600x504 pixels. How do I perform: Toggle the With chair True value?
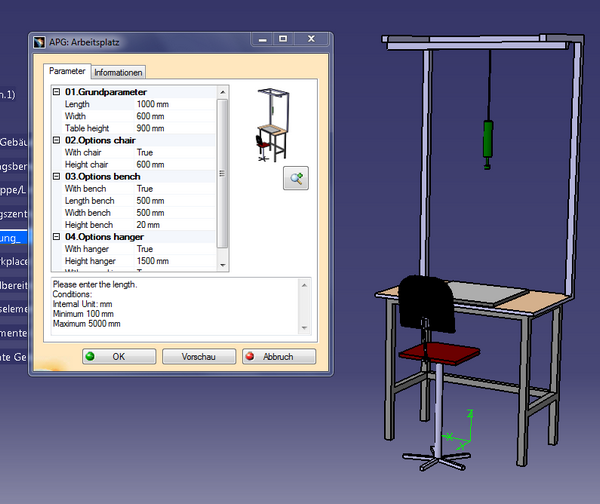coord(145,152)
